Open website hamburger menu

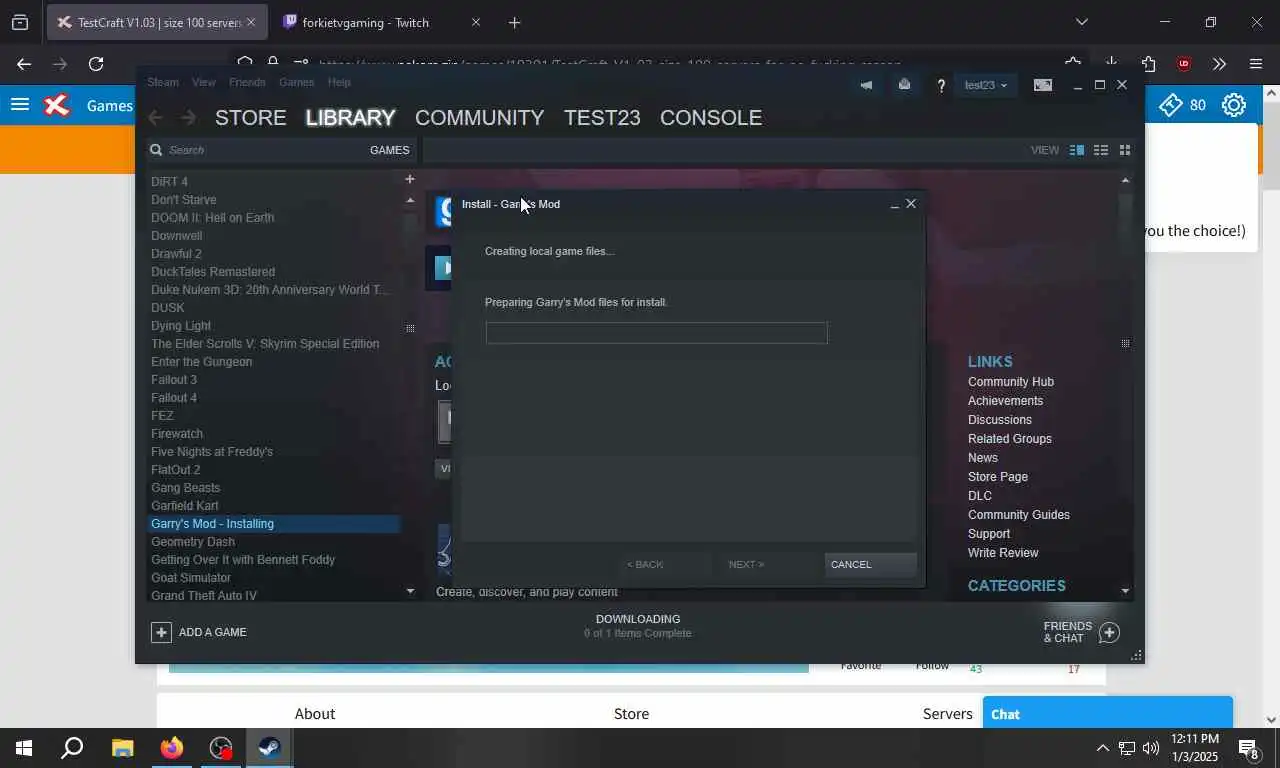coord(19,105)
